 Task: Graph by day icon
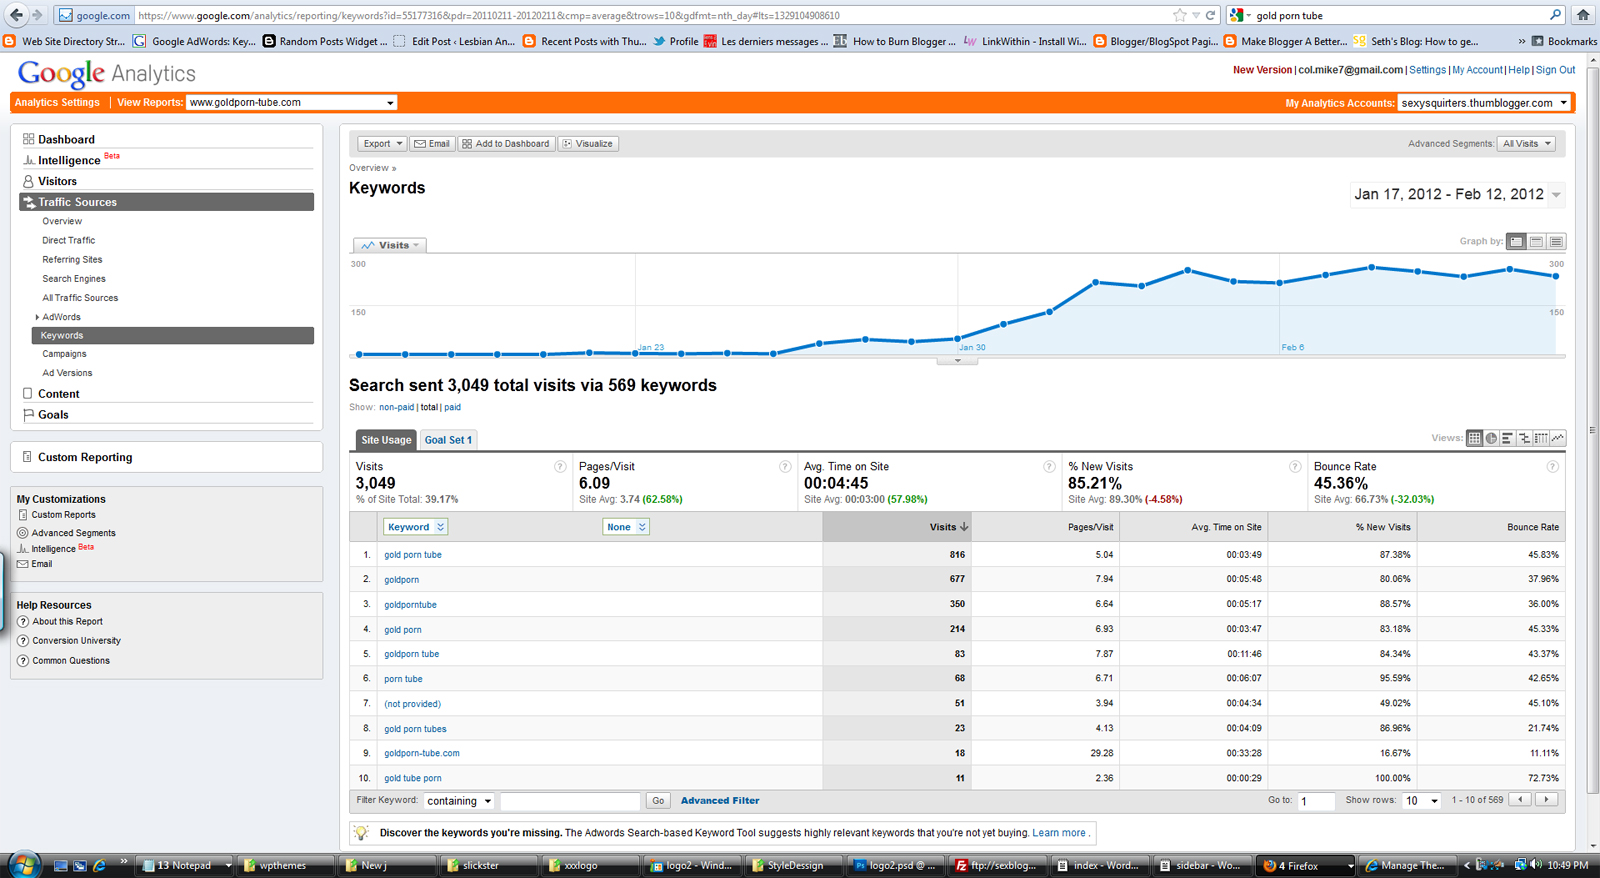coord(1517,241)
